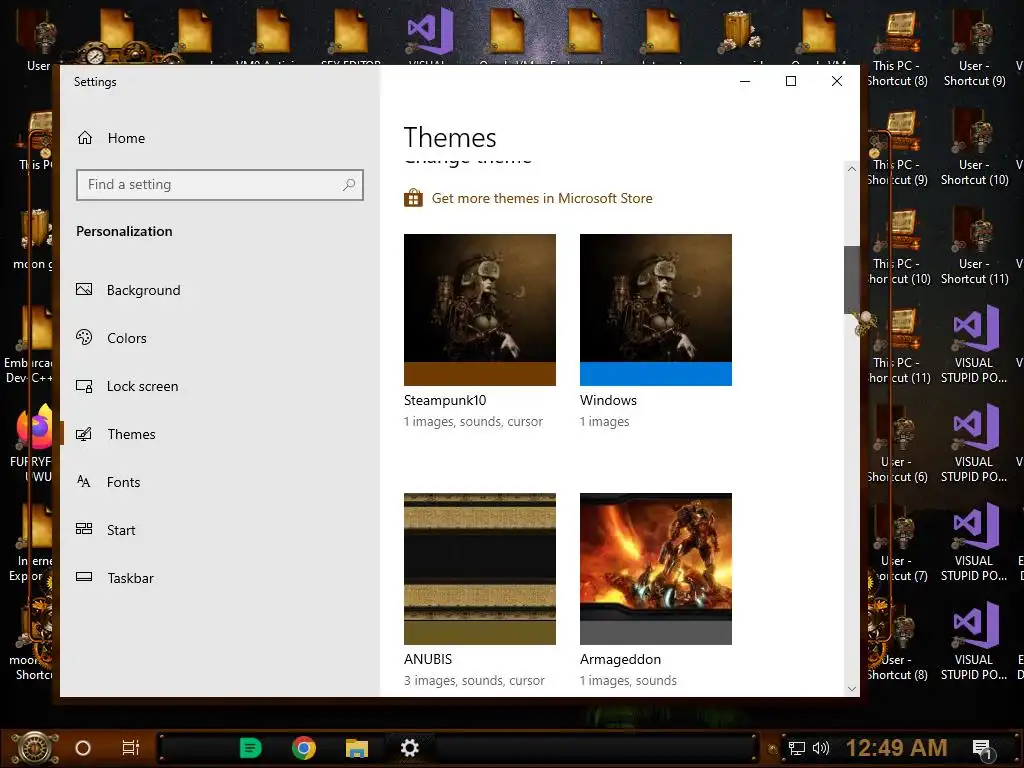The image size is (1024, 768).
Task: Select This PC - Shortcut (8) desktop icon
Action: coord(900,48)
